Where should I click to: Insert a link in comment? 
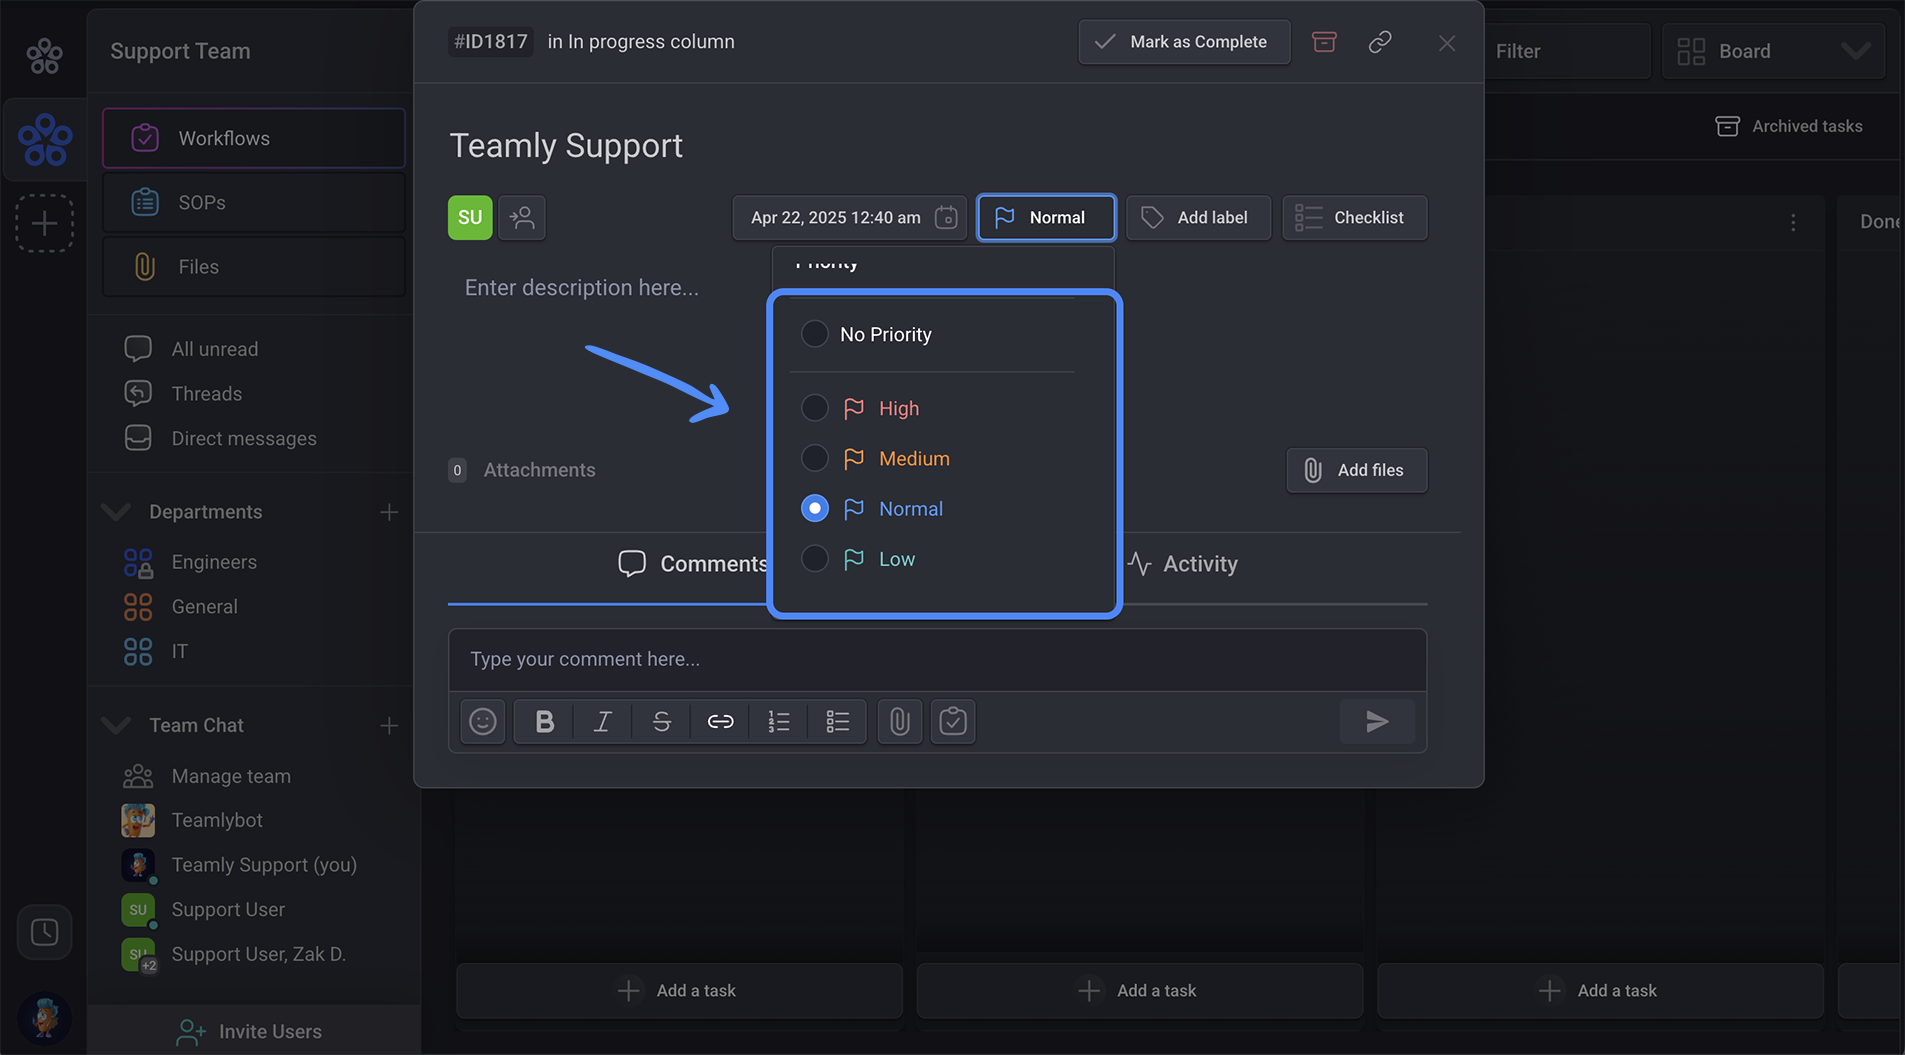[720, 721]
